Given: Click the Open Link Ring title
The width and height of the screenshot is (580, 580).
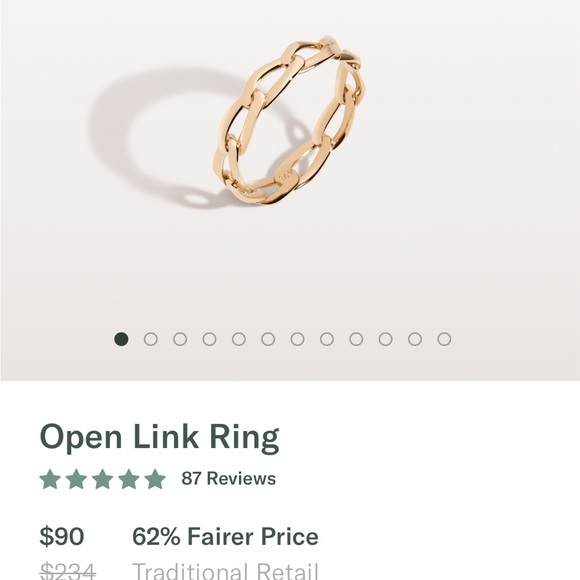Looking at the screenshot, I should click(x=159, y=437).
